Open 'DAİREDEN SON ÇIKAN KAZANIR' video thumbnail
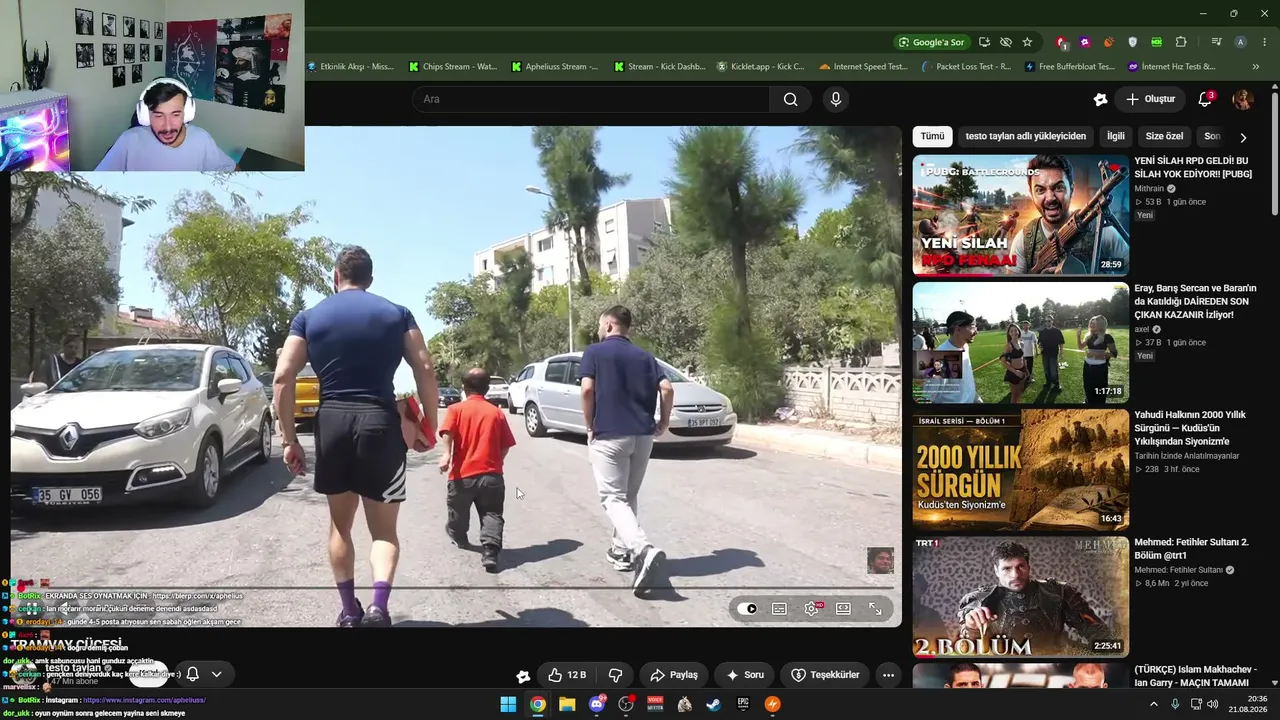 point(1020,343)
